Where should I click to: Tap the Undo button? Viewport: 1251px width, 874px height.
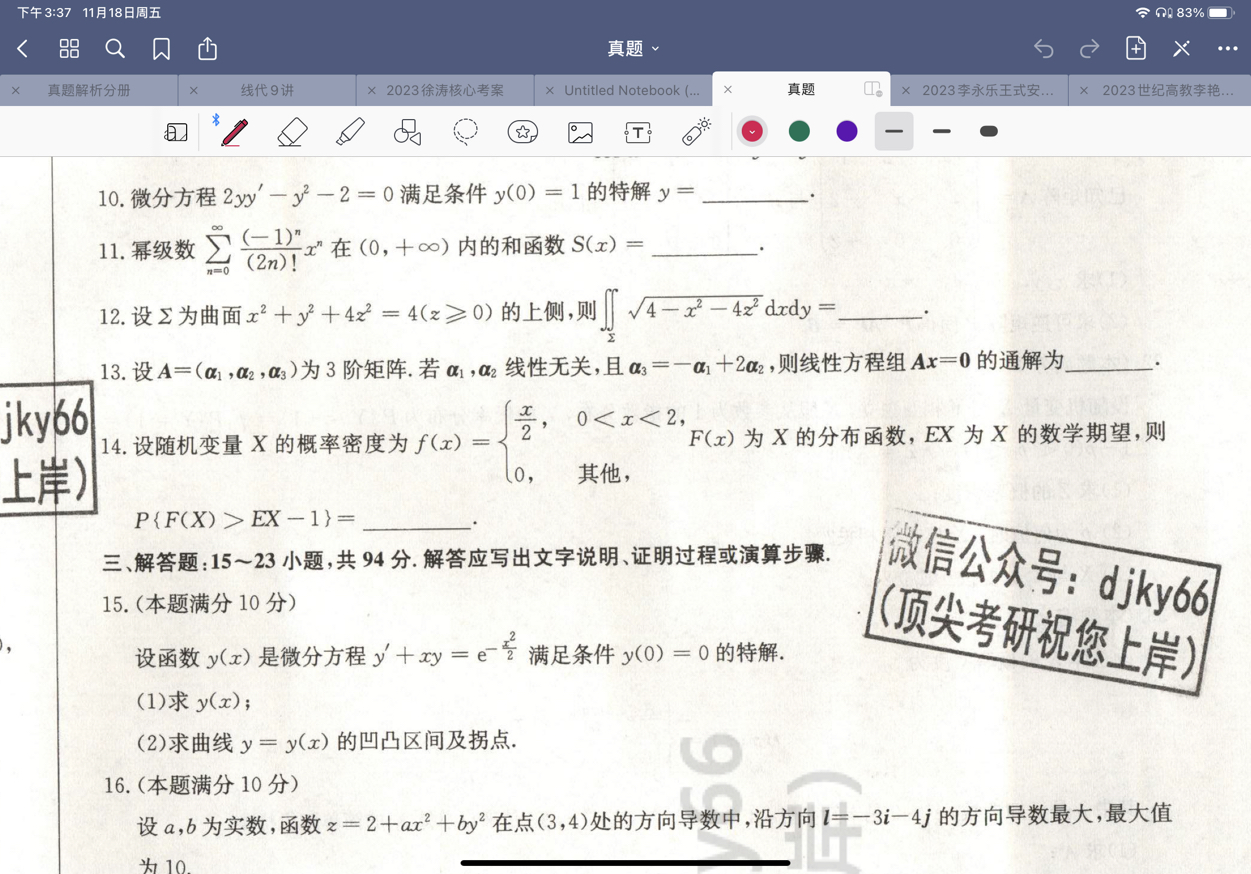click(x=1043, y=48)
